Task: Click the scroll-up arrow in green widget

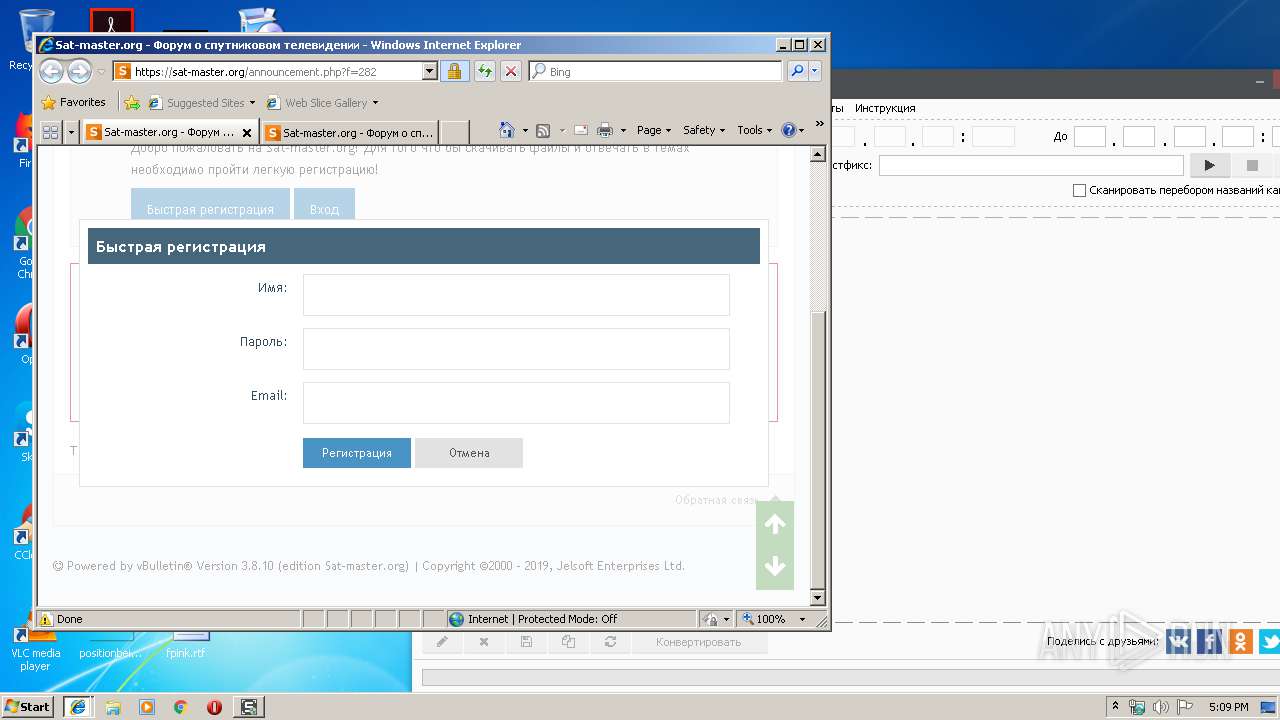Action: [x=775, y=524]
